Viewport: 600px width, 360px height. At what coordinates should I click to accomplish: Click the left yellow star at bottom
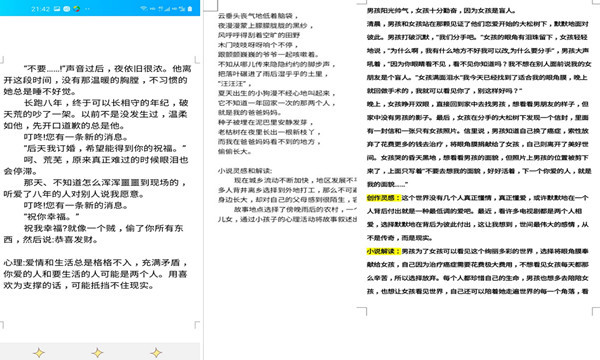tap(39, 352)
